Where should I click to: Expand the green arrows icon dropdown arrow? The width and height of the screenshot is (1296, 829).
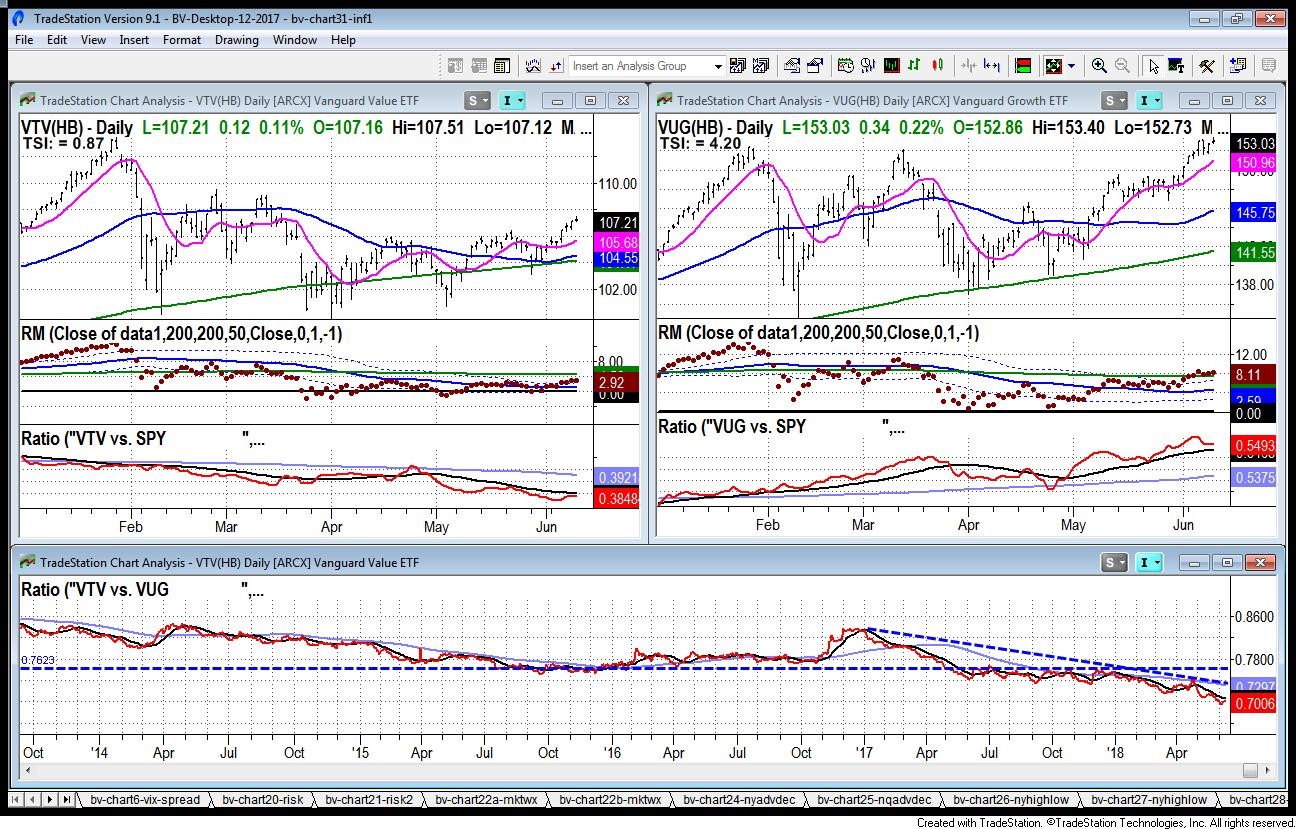point(1071,66)
